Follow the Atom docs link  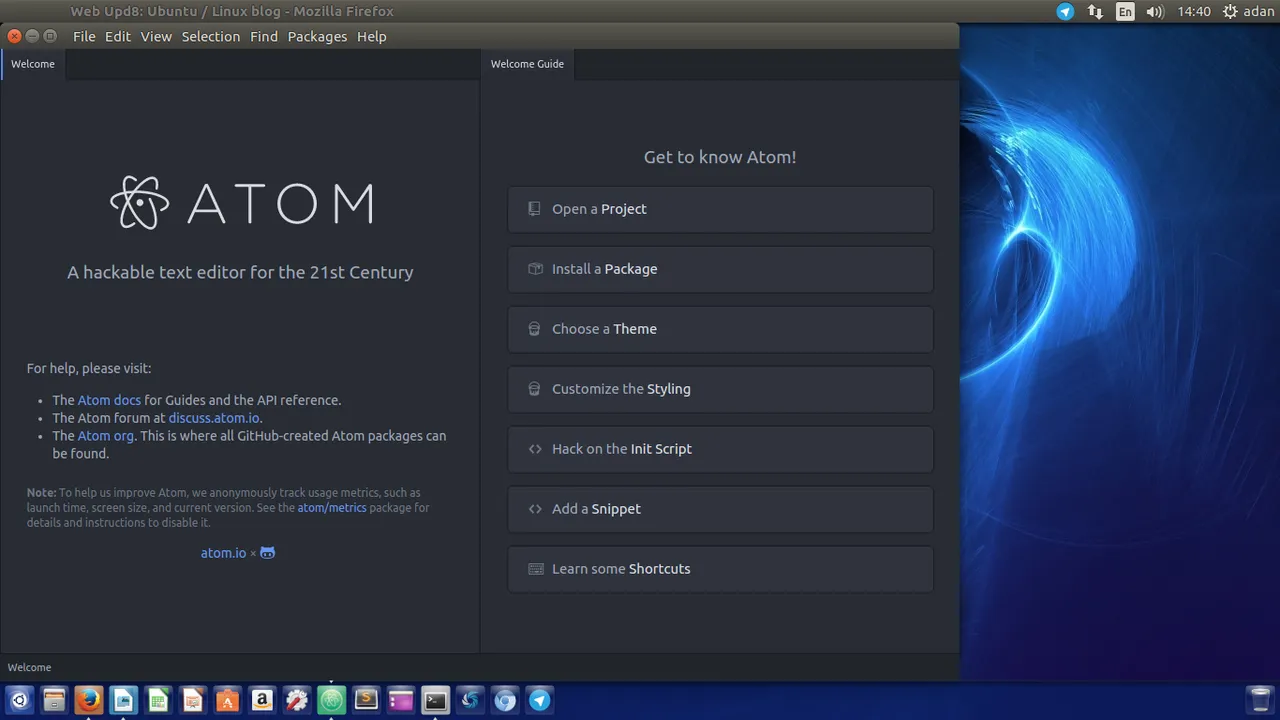[x=109, y=400]
